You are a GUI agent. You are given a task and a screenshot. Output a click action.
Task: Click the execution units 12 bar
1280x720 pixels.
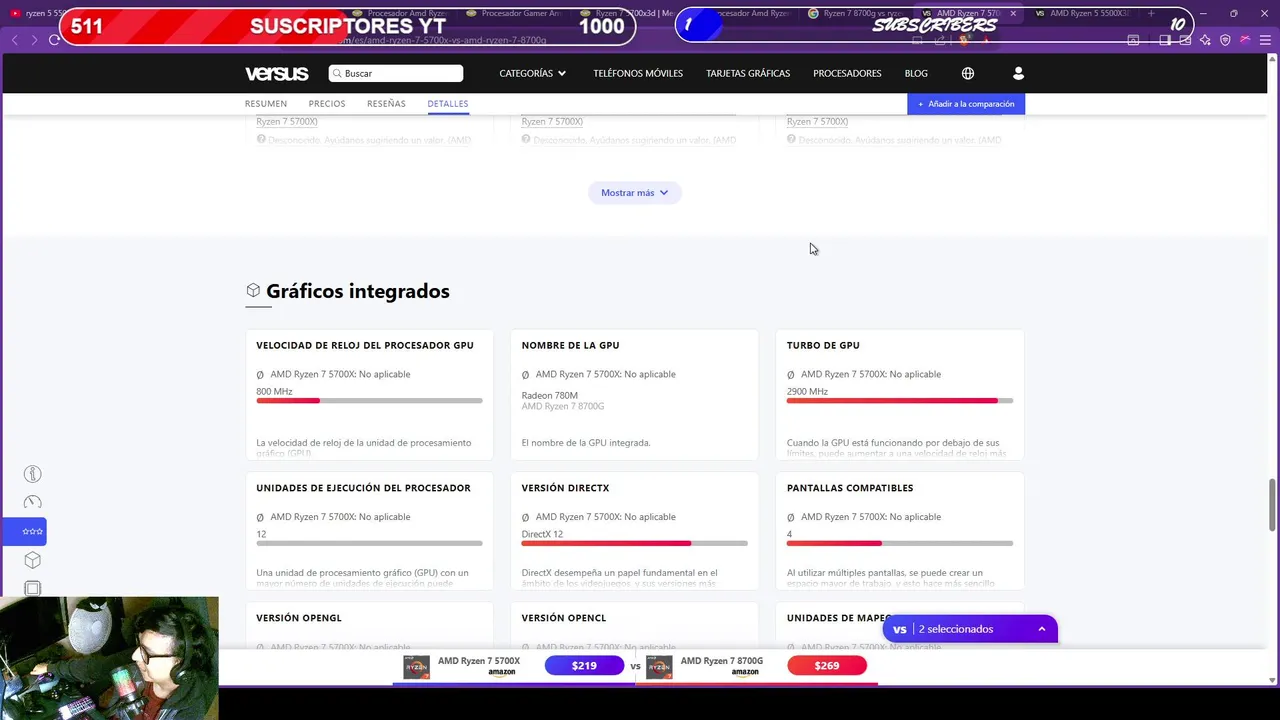click(369, 544)
